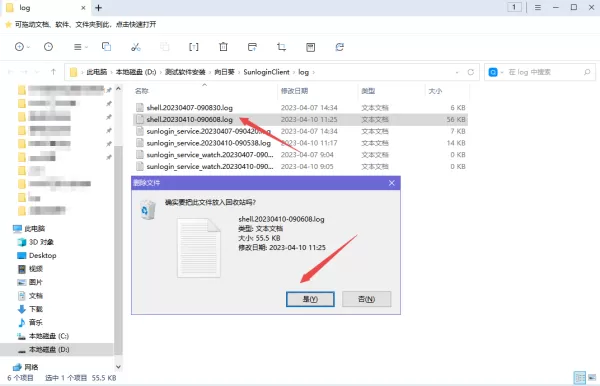Open the hamburger menu in title bar
The width and height of the screenshot is (600, 386).
pyautogui.click(x=538, y=7)
